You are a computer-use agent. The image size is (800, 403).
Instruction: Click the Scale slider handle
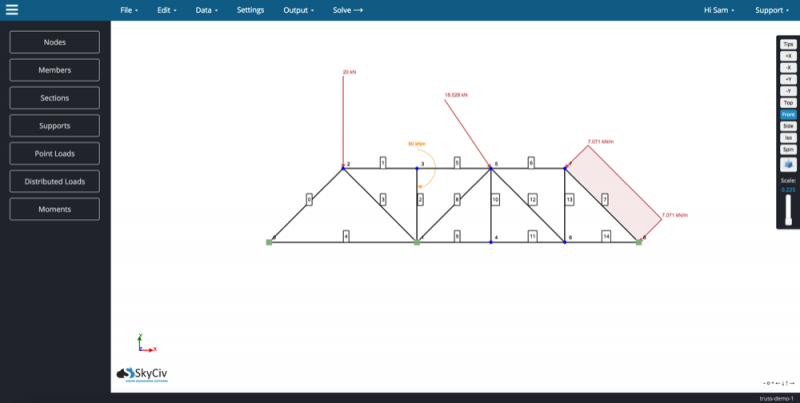[788, 221]
